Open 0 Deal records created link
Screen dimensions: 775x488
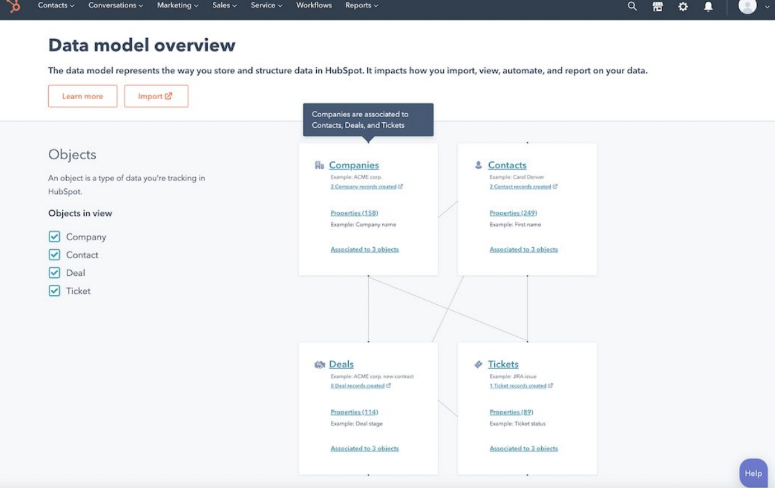357,386
